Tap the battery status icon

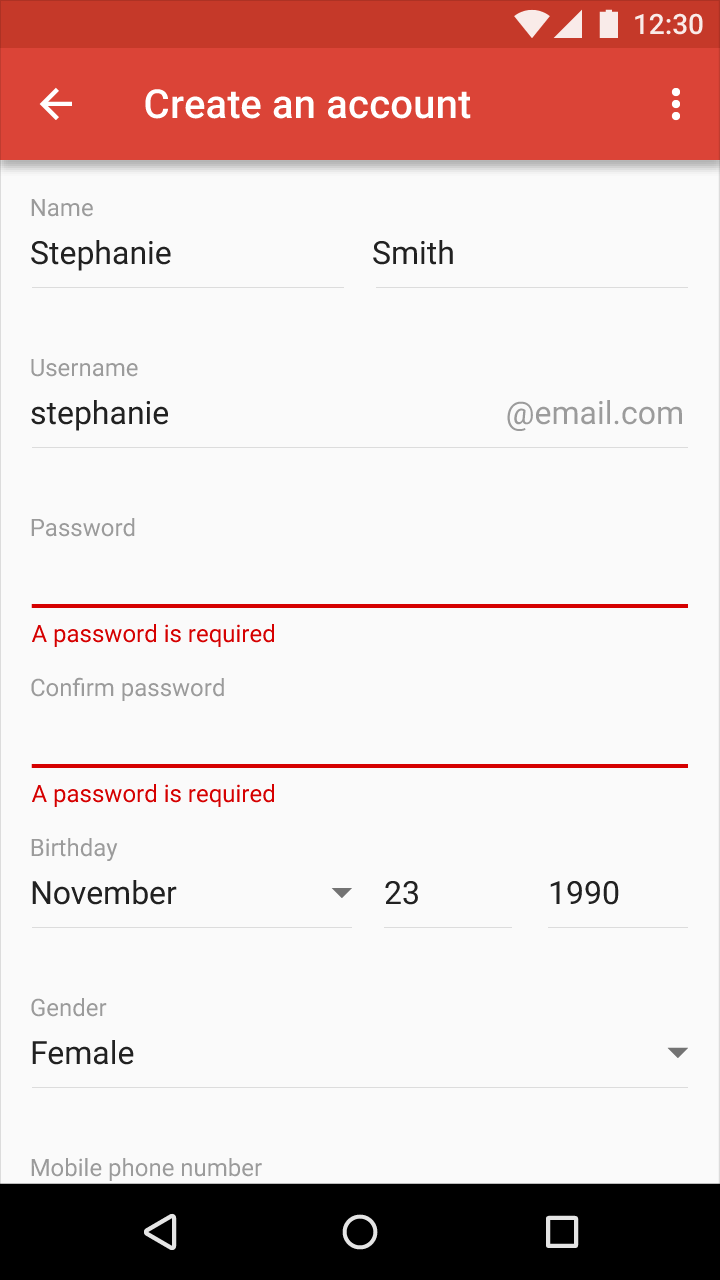click(608, 23)
